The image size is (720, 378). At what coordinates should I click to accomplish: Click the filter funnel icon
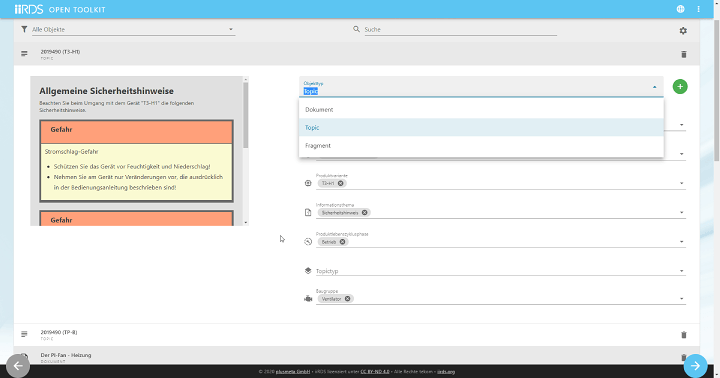click(x=24, y=29)
